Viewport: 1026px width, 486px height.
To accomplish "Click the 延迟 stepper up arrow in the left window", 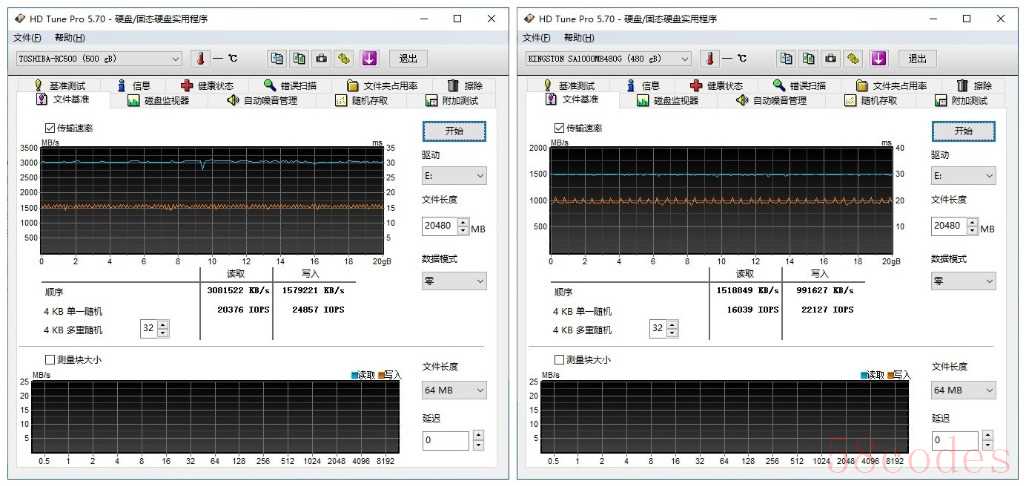I will tap(478, 435).
